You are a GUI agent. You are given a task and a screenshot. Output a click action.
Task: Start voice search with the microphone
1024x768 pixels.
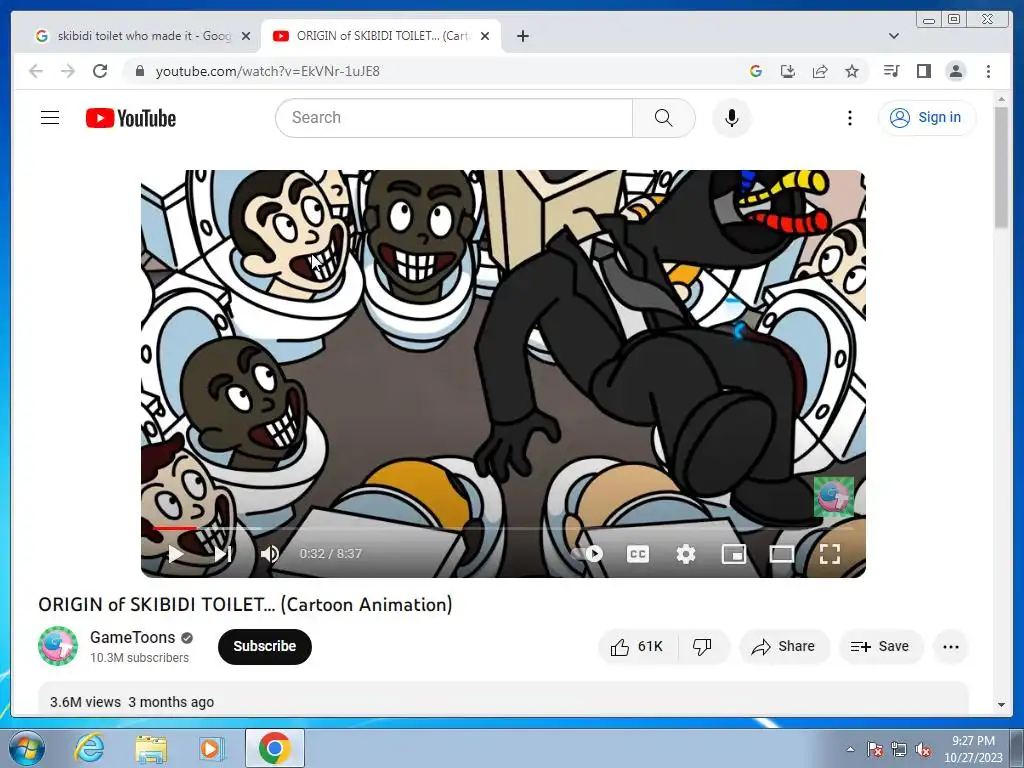click(731, 118)
